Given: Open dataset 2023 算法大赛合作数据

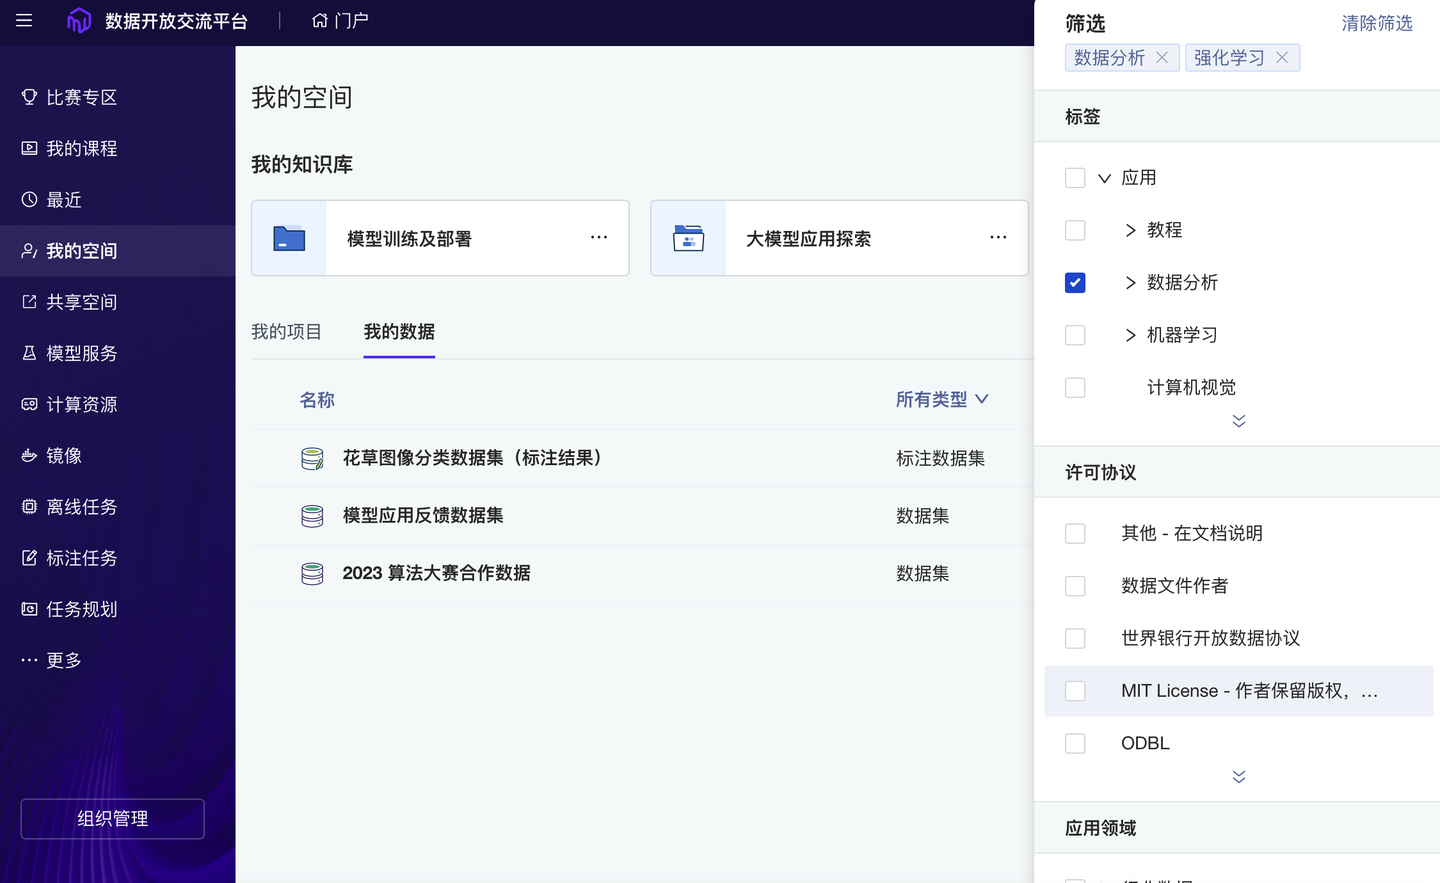Looking at the screenshot, I should (x=436, y=573).
